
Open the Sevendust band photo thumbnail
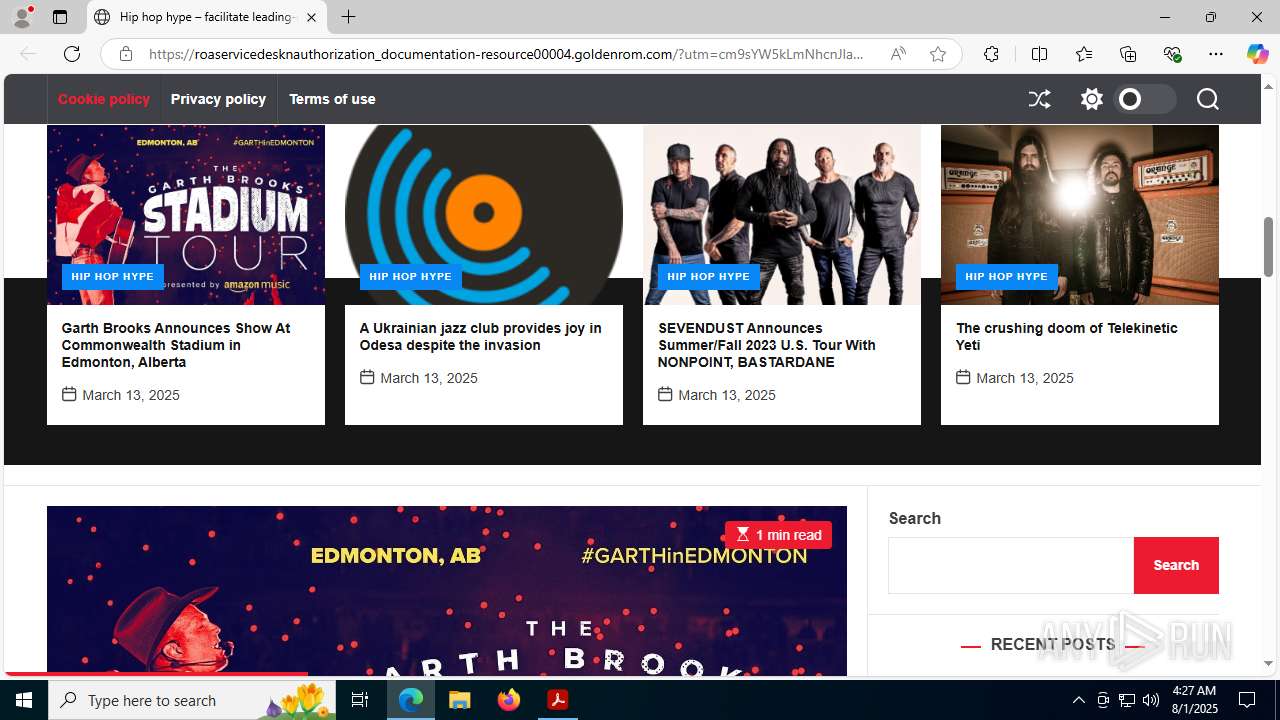[x=782, y=215]
